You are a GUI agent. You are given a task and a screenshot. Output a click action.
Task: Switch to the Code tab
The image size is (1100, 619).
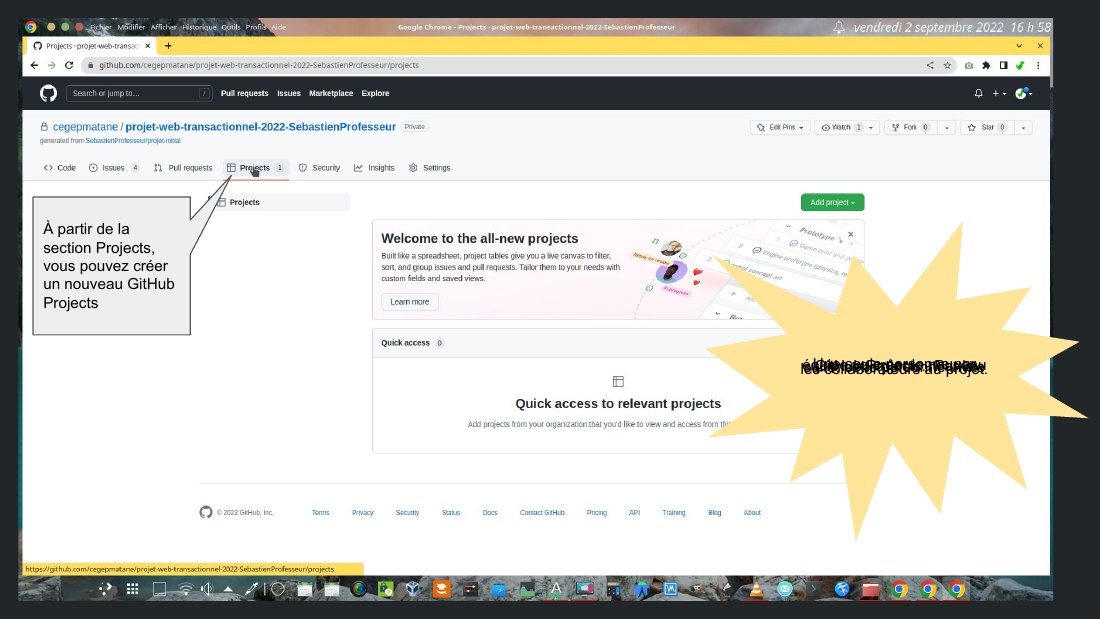[x=60, y=168]
